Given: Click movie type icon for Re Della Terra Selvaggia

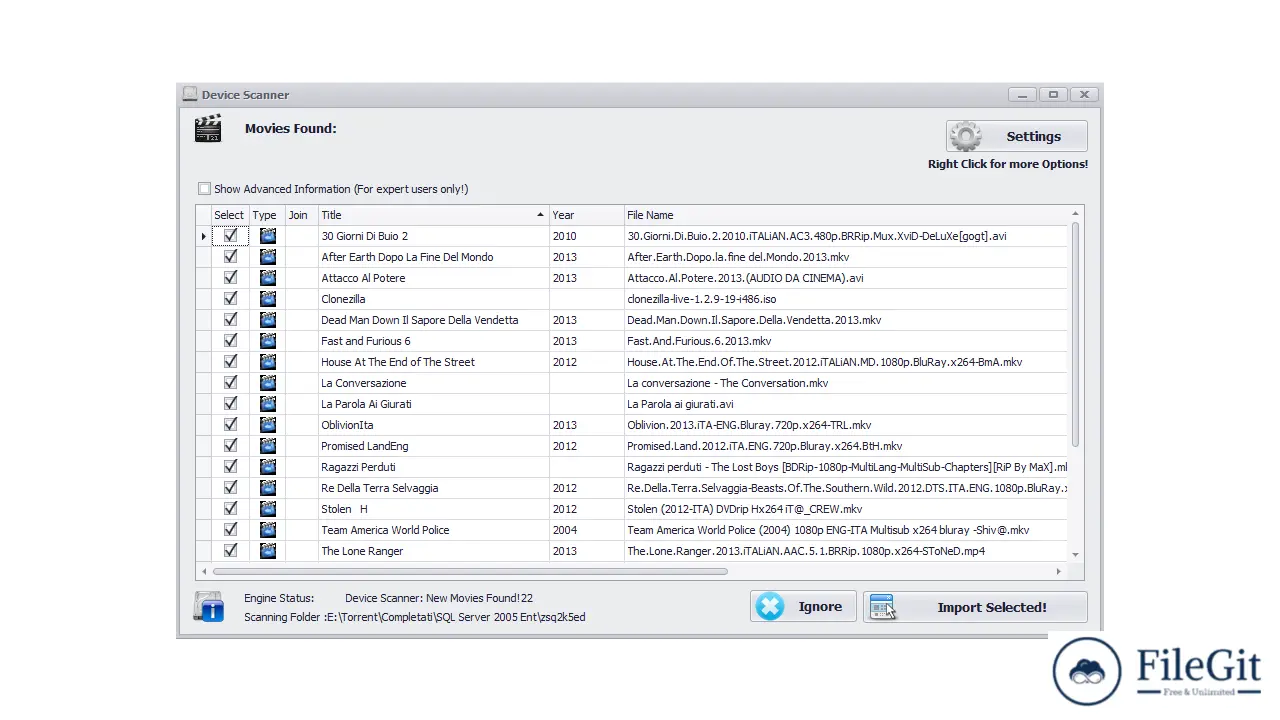Looking at the screenshot, I should (267, 488).
